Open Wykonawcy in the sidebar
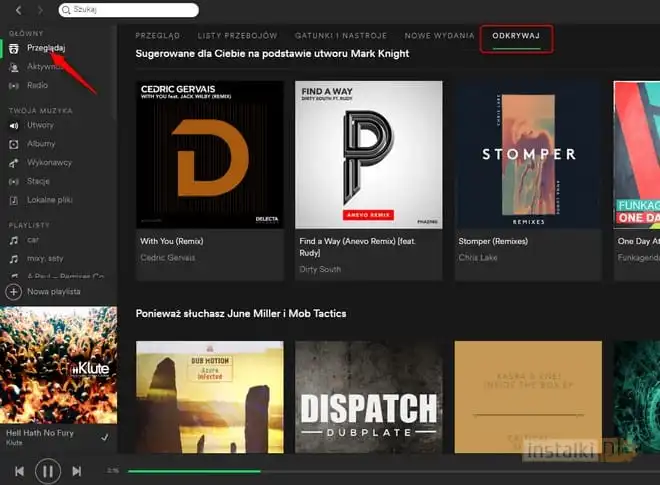The width and height of the screenshot is (660, 485). (48, 161)
